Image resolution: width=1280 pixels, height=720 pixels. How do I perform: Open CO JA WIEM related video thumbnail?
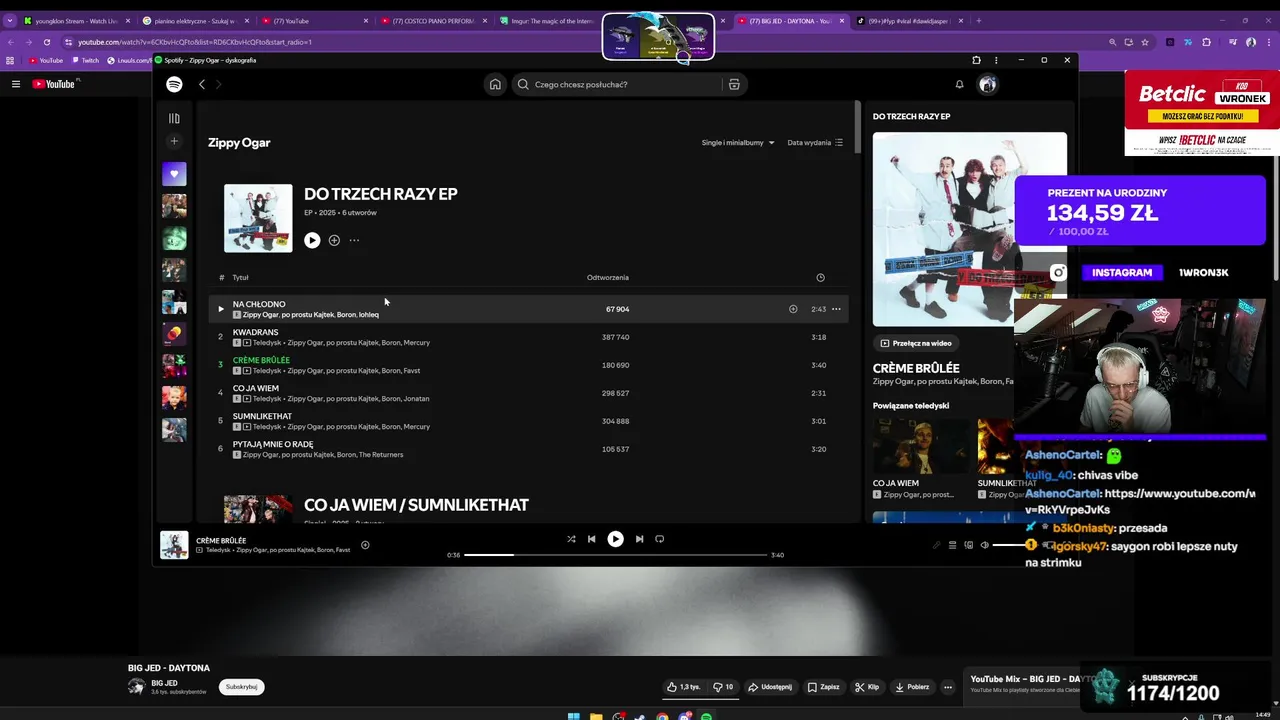tap(921, 446)
